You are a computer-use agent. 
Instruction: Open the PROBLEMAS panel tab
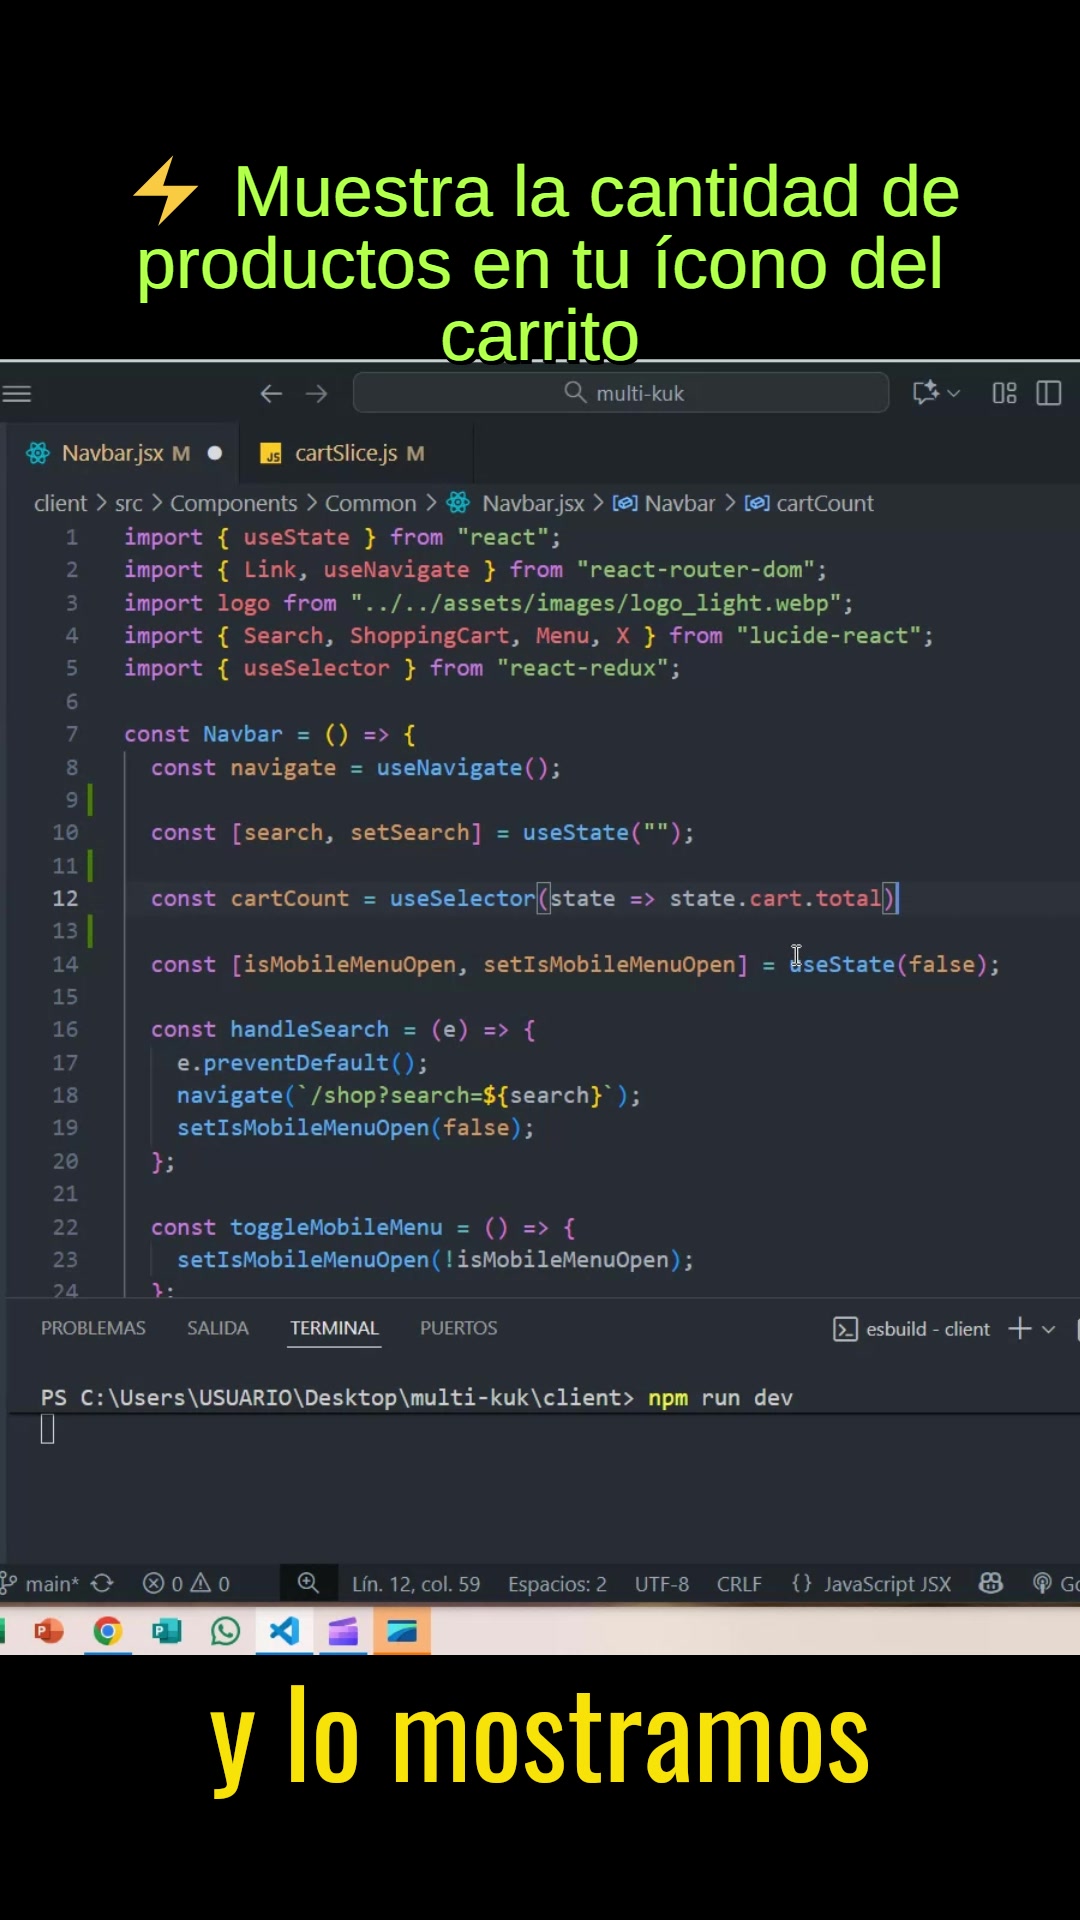[93, 1328]
